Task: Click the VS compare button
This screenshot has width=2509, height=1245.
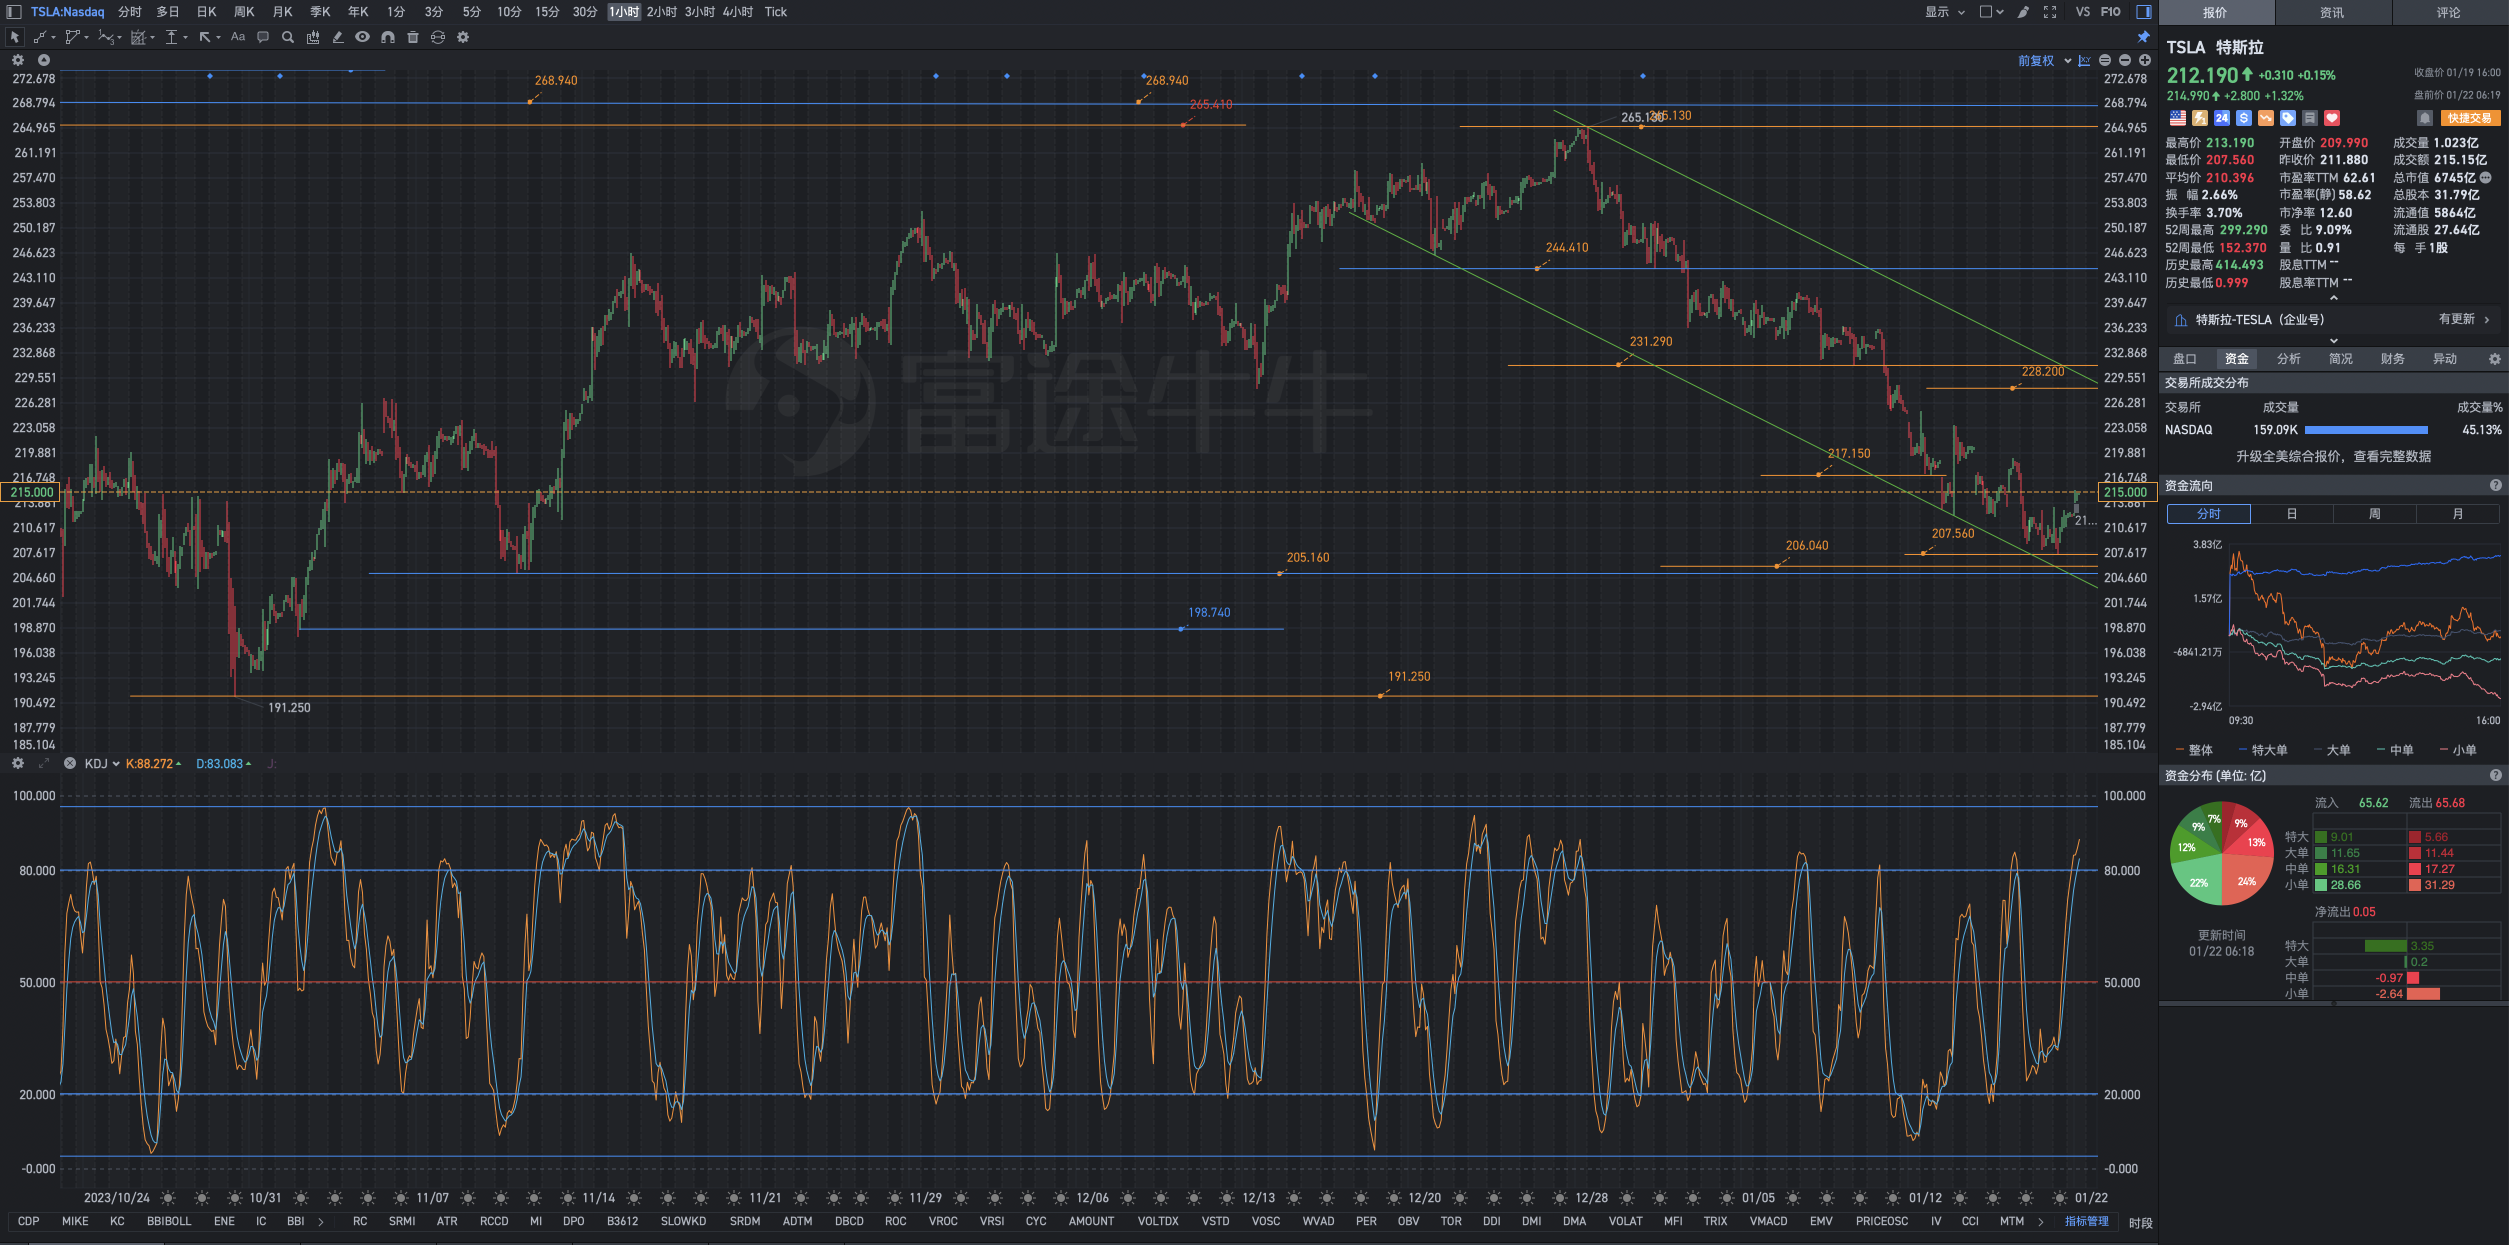Action: [x=2082, y=12]
